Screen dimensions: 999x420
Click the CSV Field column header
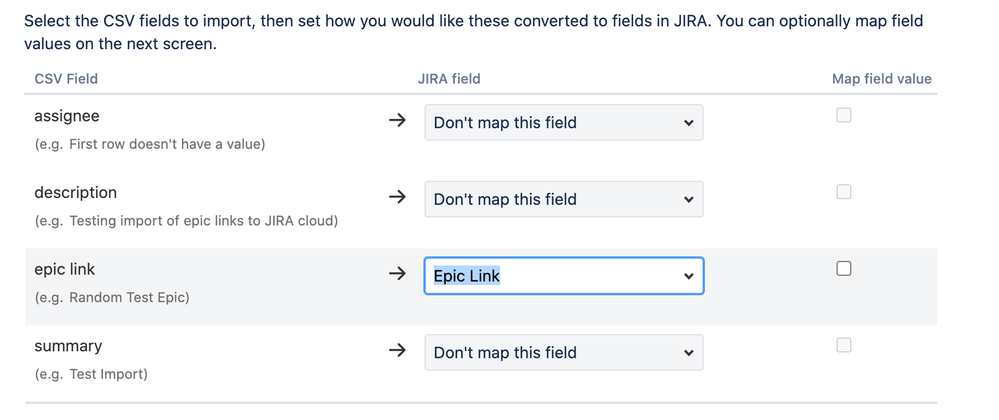pos(66,78)
